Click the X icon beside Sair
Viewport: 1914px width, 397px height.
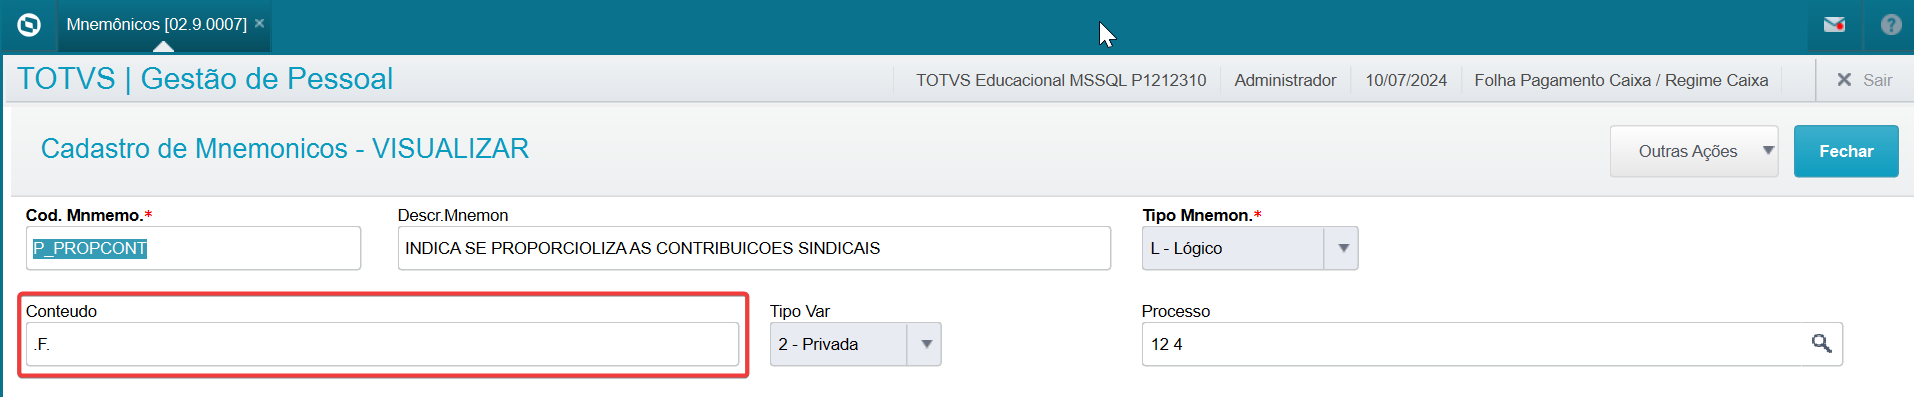tap(1844, 80)
